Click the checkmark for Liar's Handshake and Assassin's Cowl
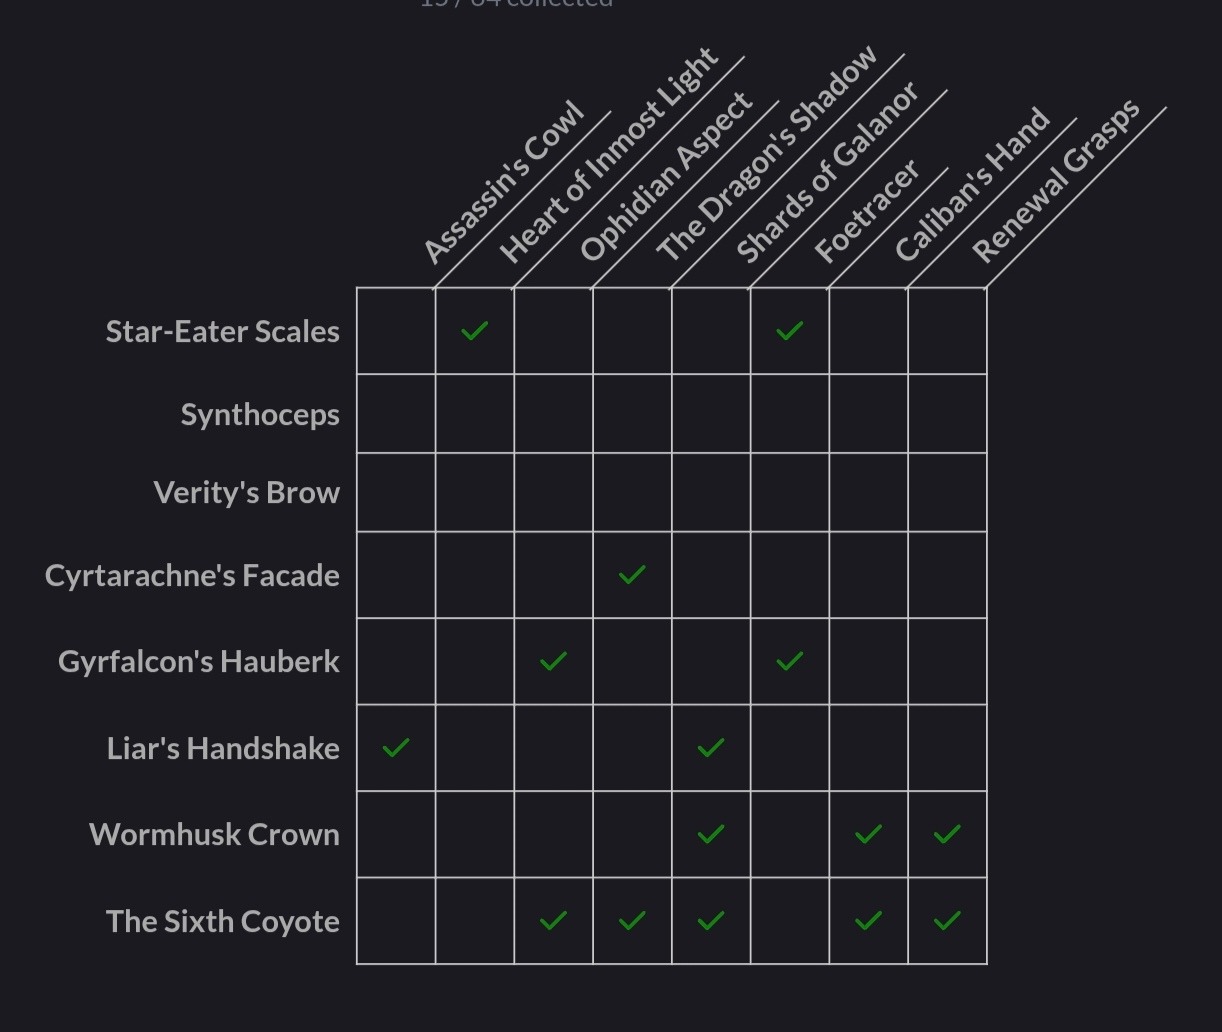Screen dimensions: 1222x1032 396,747
